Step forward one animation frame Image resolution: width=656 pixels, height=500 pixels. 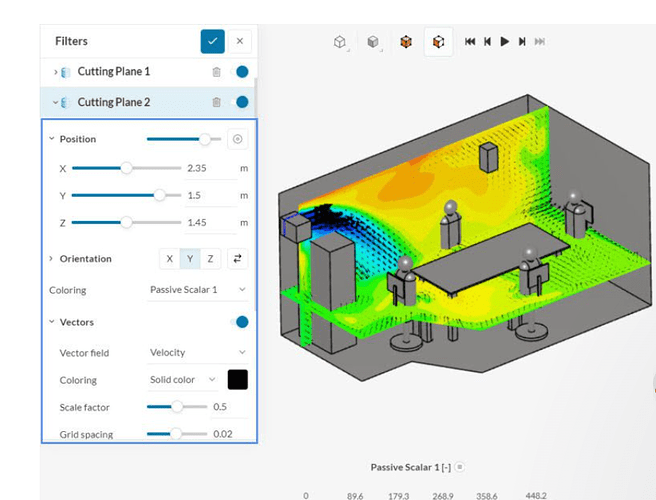[x=522, y=41]
